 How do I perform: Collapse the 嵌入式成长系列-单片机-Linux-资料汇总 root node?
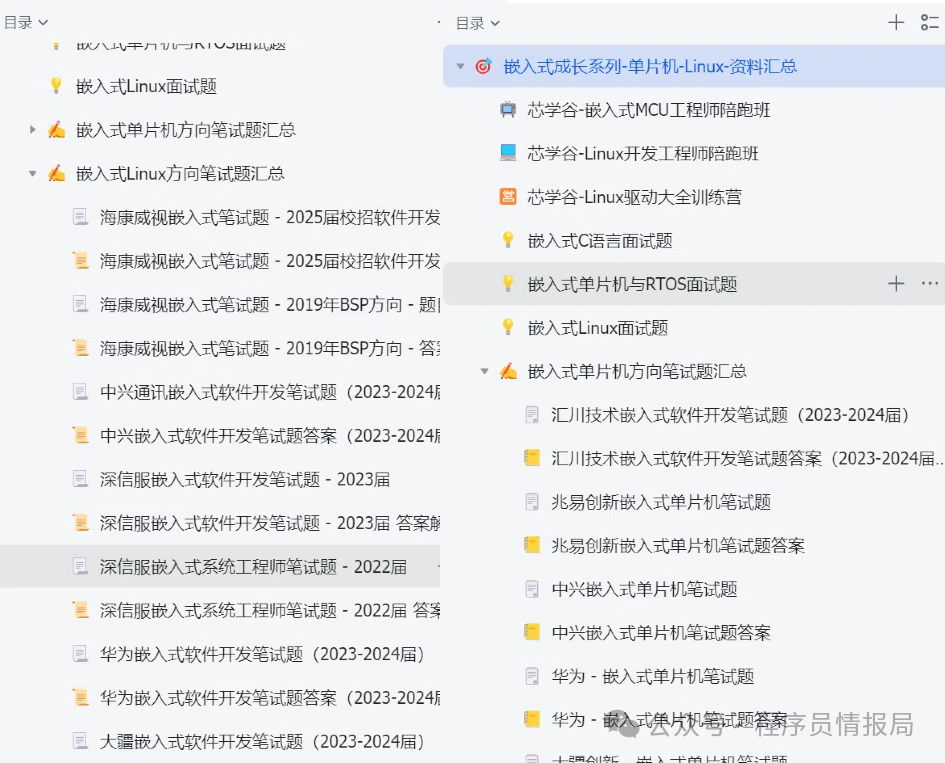point(460,67)
